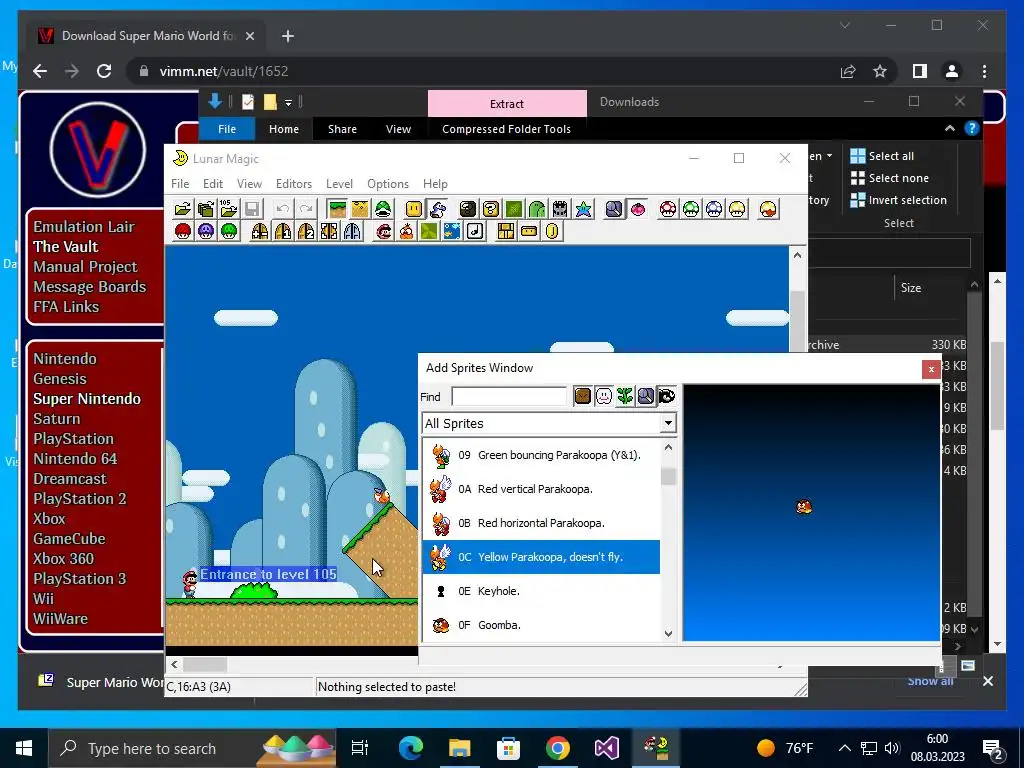This screenshot has height=768, width=1024.
Task: Click the door icon marked with number 2
Action: pos(306,231)
